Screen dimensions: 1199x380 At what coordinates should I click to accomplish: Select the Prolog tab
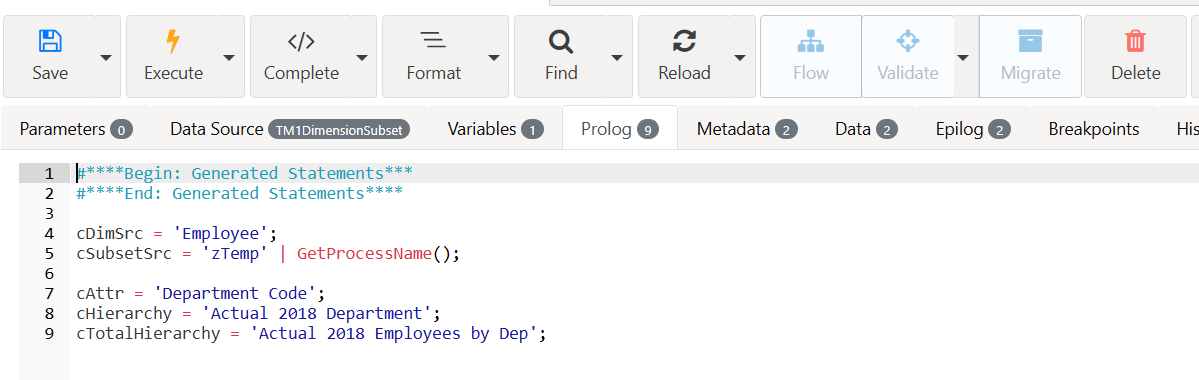(x=619, y=129)
